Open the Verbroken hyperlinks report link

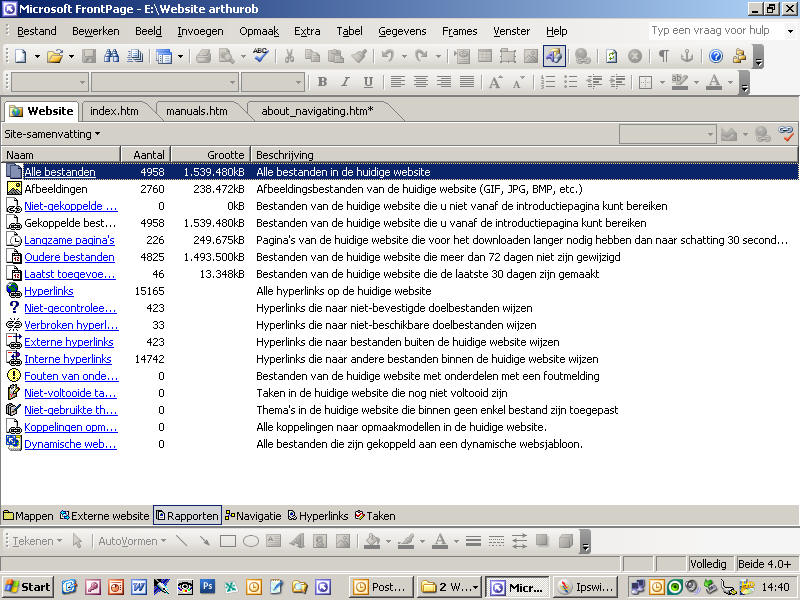(x=69, y=325)
